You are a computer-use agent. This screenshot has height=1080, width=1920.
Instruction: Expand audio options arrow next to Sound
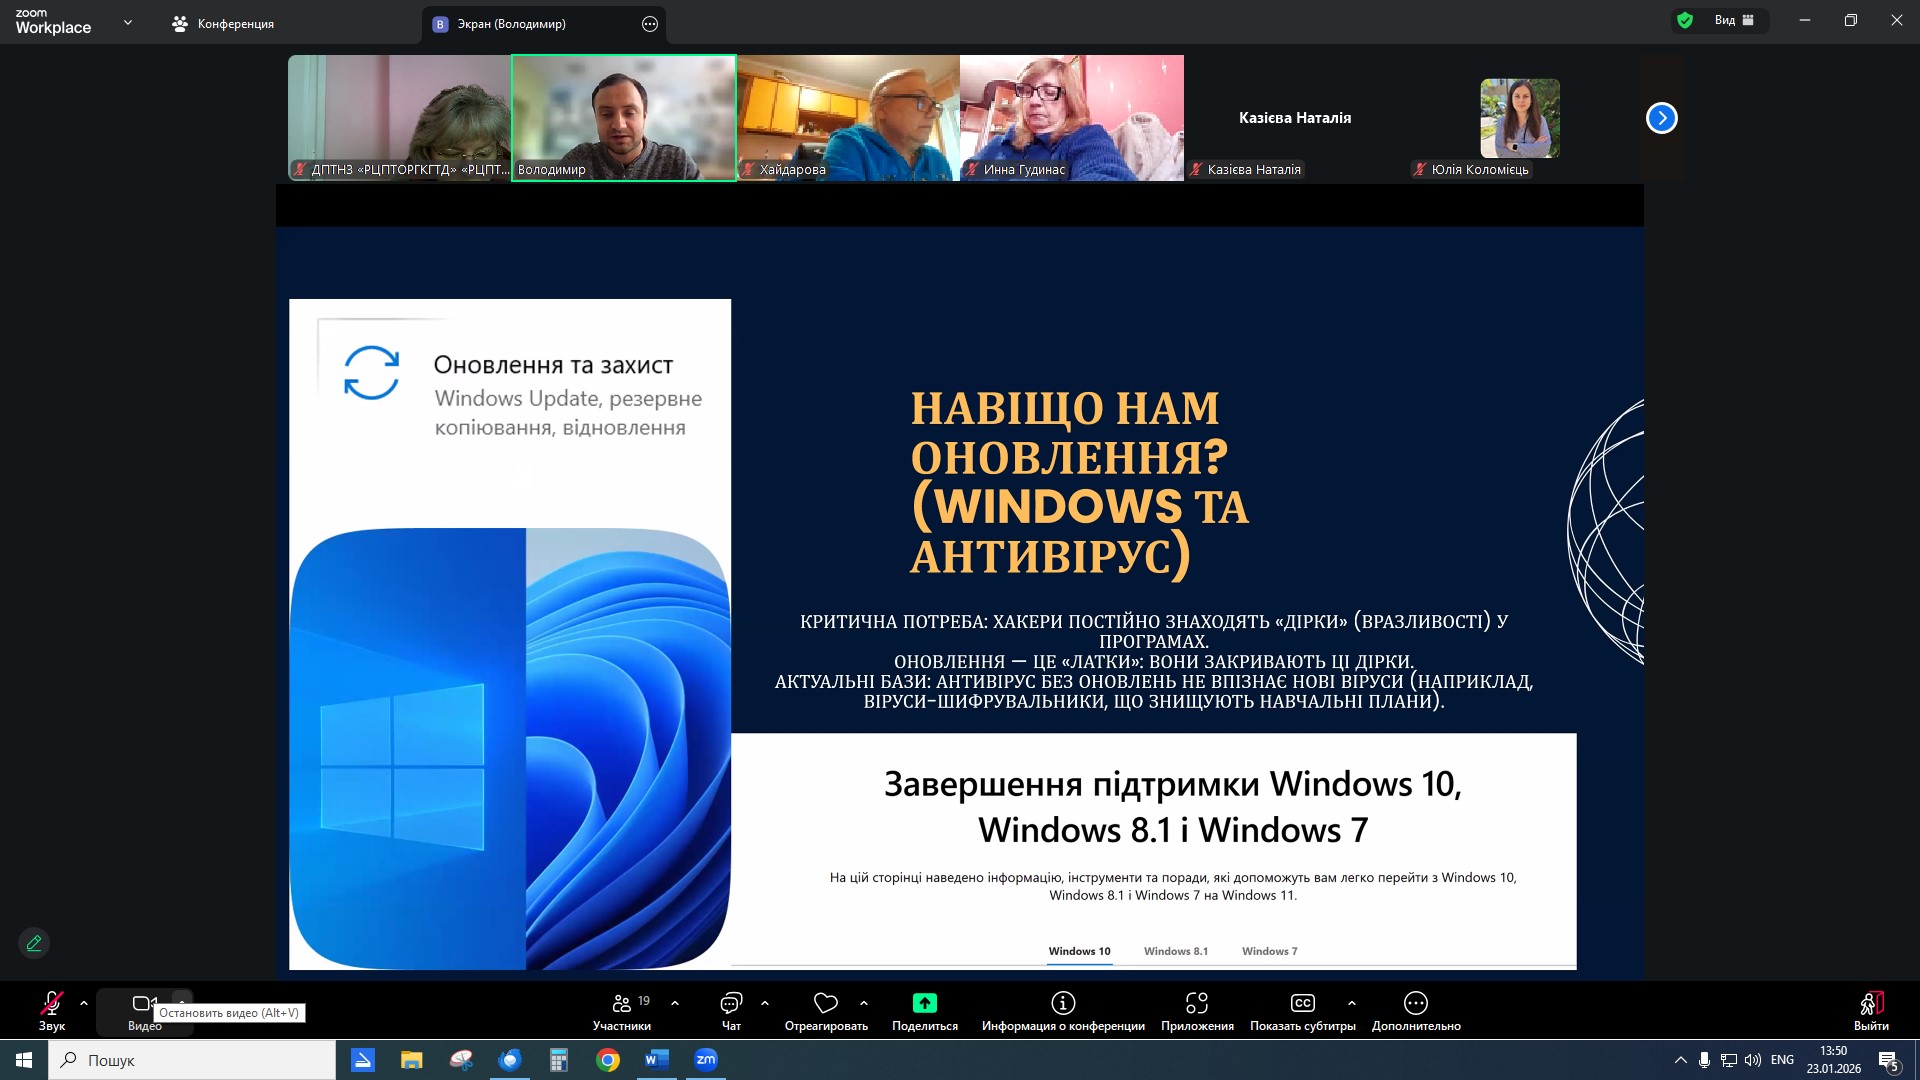click(84, 1003)
